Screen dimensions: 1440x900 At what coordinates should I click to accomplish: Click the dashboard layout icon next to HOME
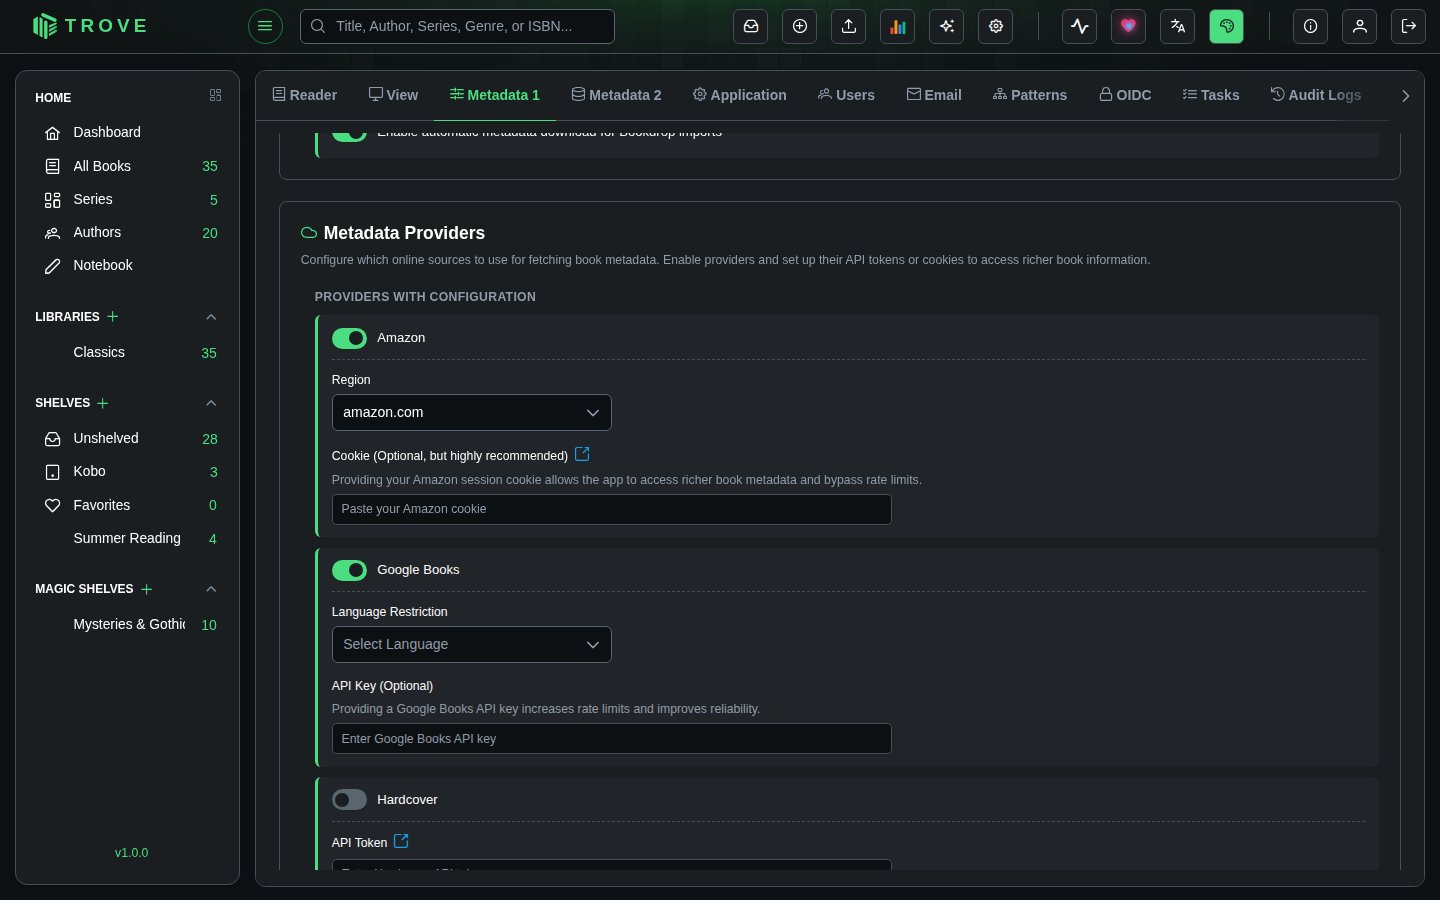click(215, 95)
